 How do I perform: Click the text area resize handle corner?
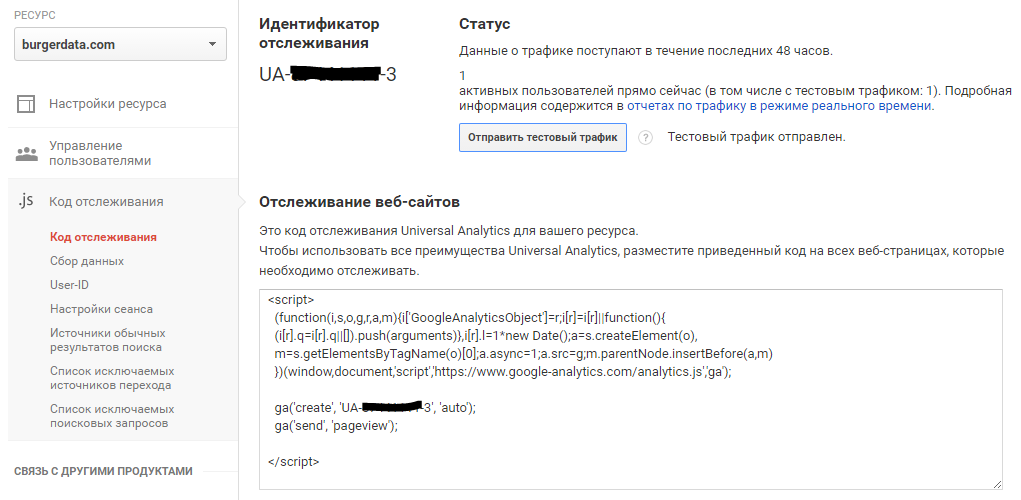(996, 483)
